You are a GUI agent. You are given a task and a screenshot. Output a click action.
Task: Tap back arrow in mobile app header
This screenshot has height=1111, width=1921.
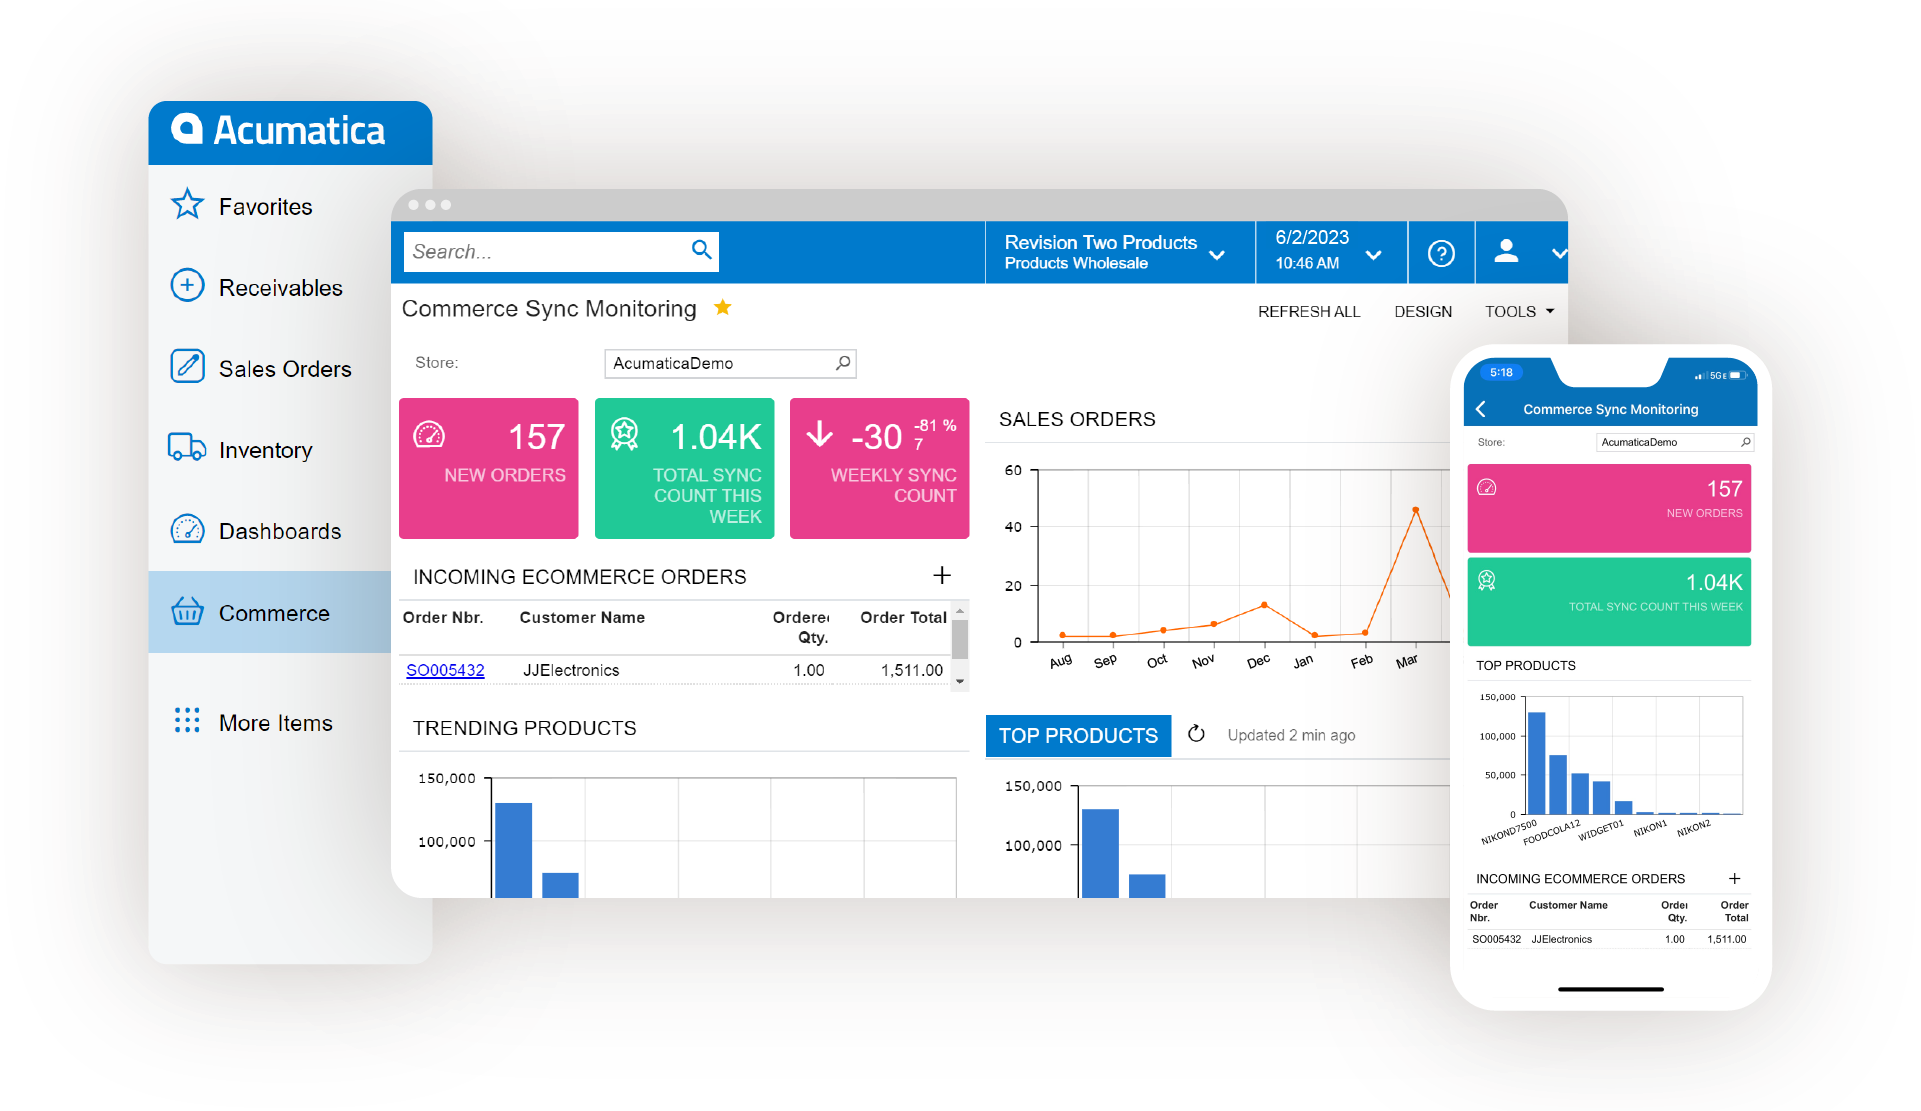click(1481, 409)
